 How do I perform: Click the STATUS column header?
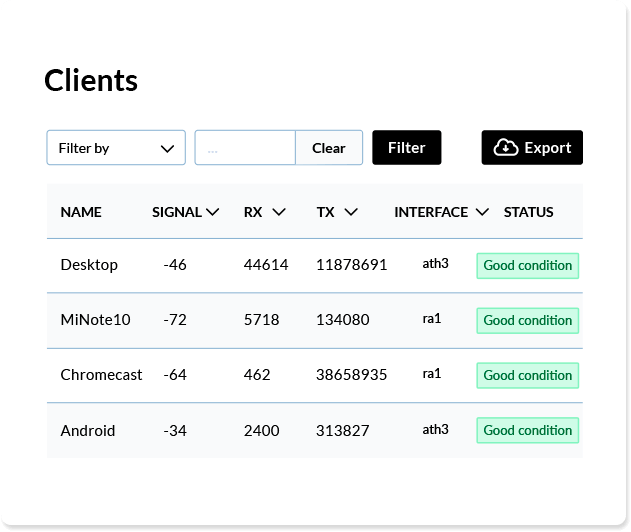point(528,212)
